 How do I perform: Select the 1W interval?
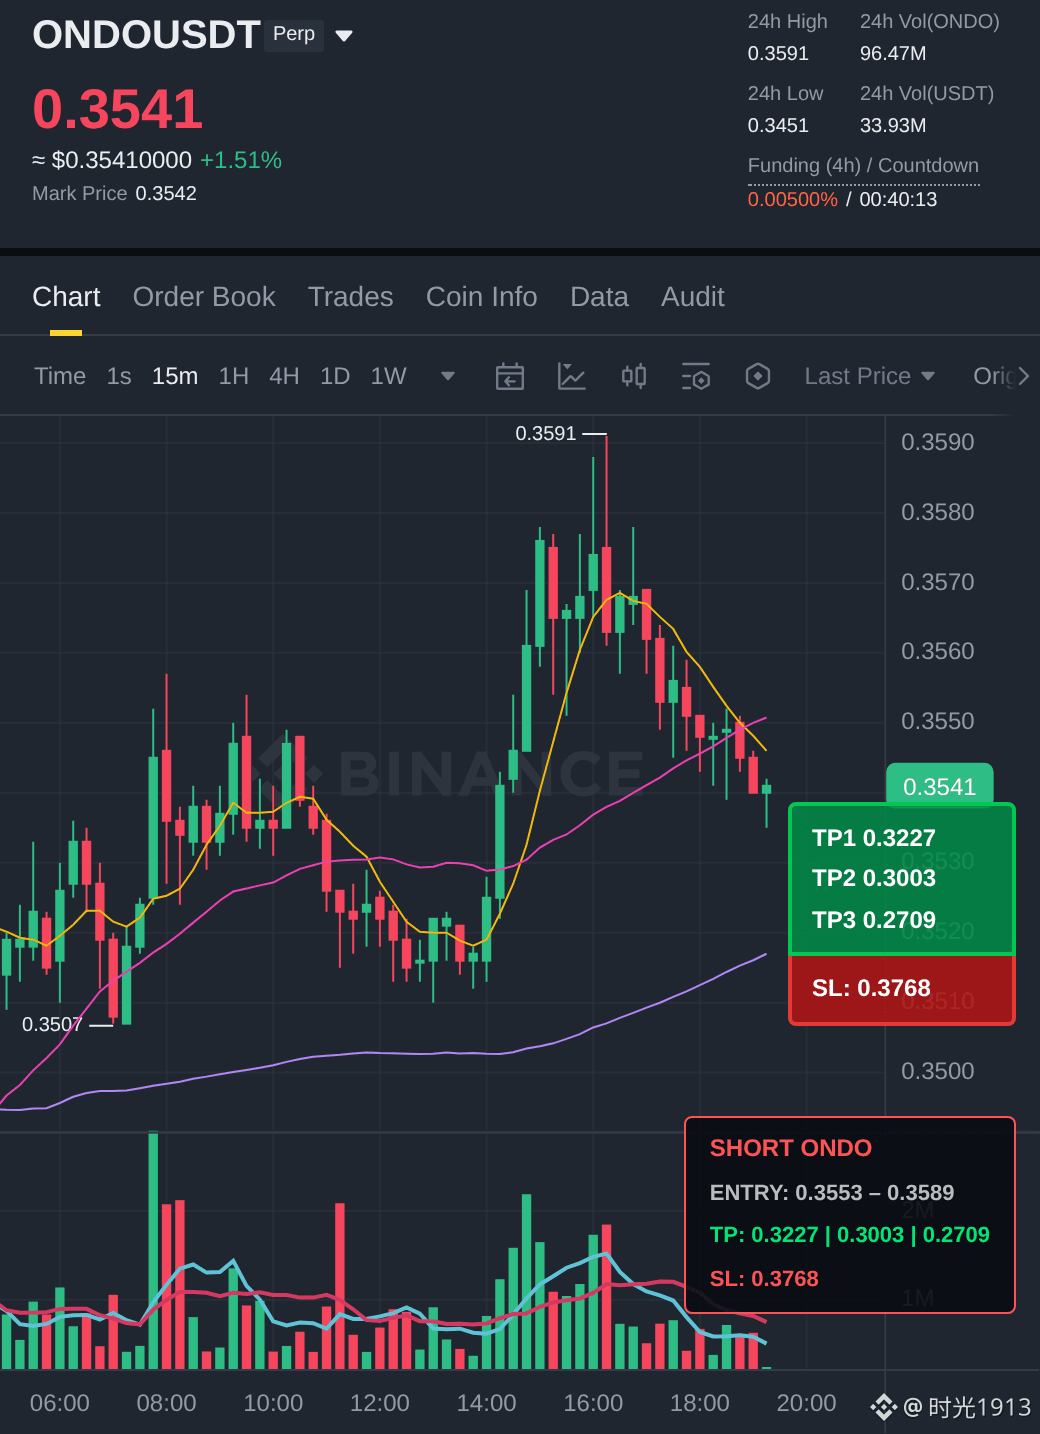click(388, 376)
